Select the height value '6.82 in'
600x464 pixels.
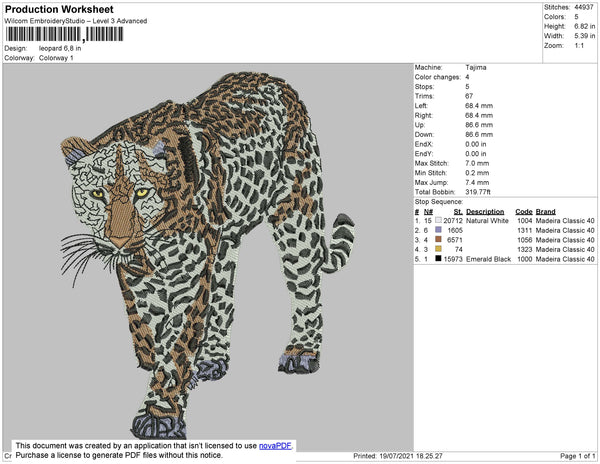click(x=585, y=26)
